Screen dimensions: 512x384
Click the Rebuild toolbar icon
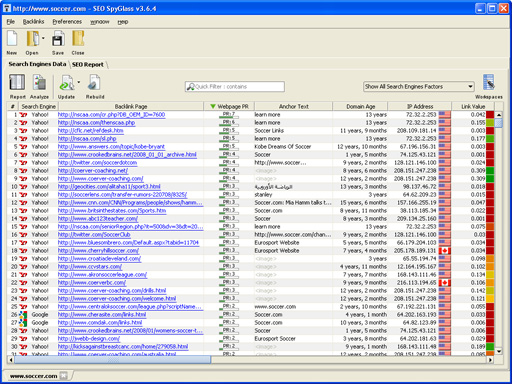pyautogui.click(x=94, y=82)
